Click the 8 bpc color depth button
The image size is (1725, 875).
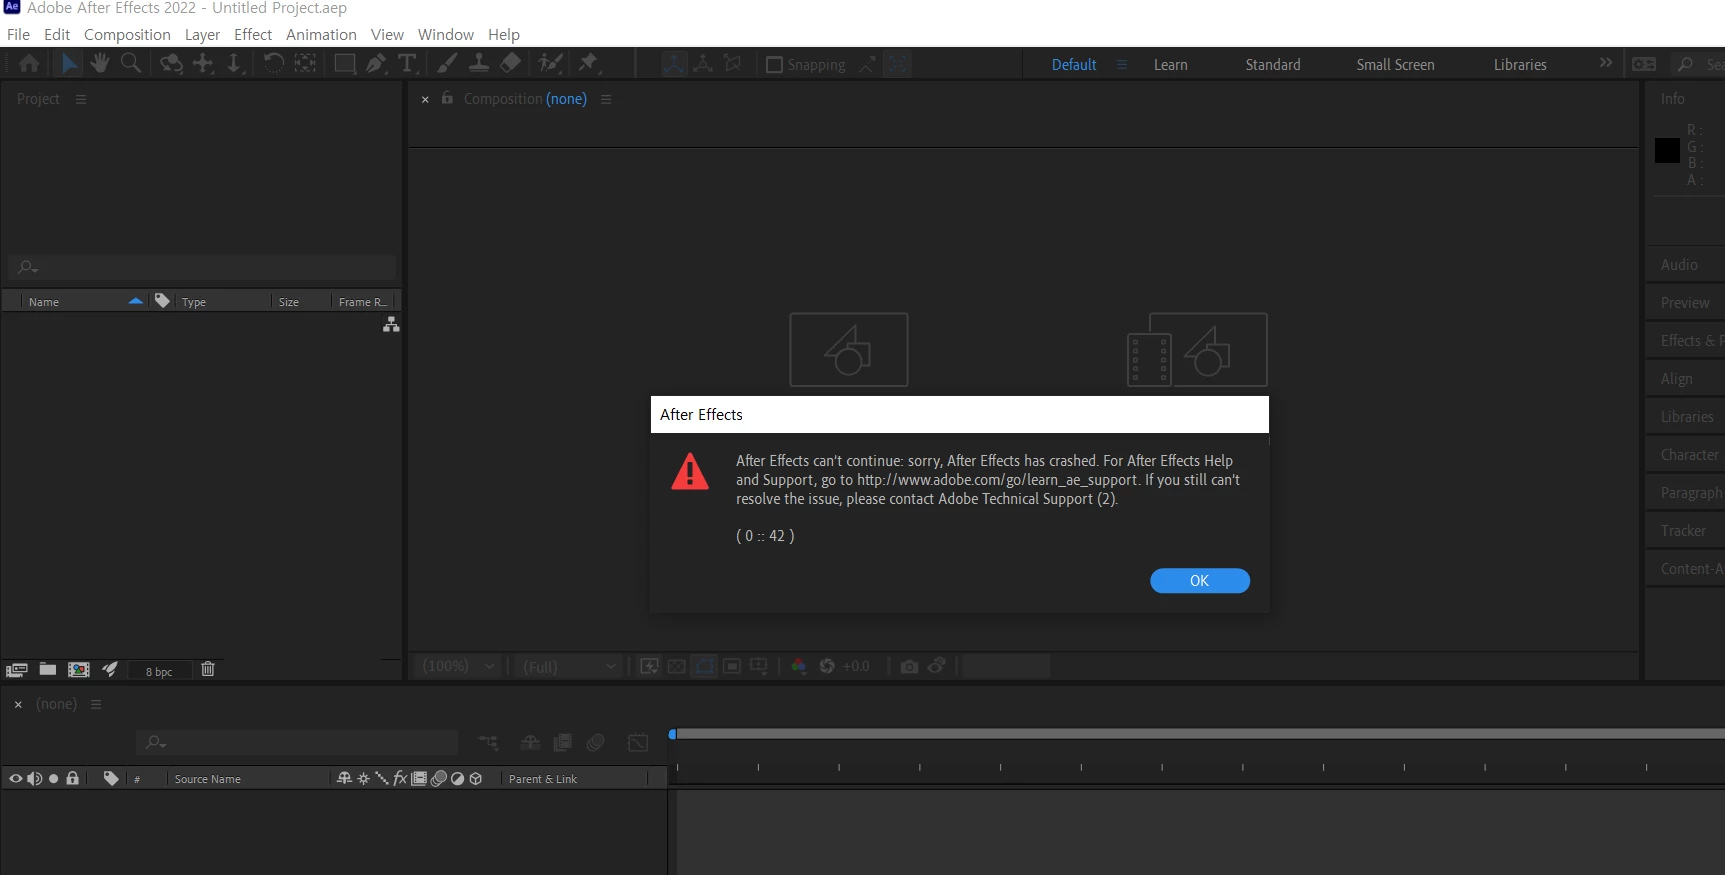[159, 672]
